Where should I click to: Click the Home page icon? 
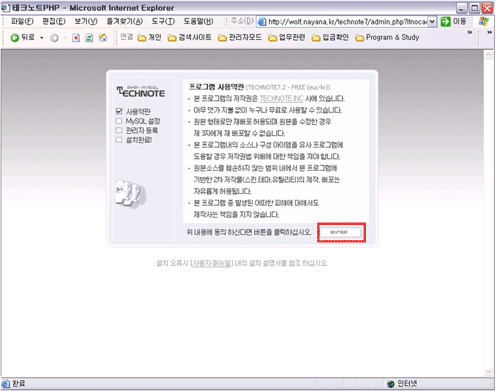tap(103, 38)
